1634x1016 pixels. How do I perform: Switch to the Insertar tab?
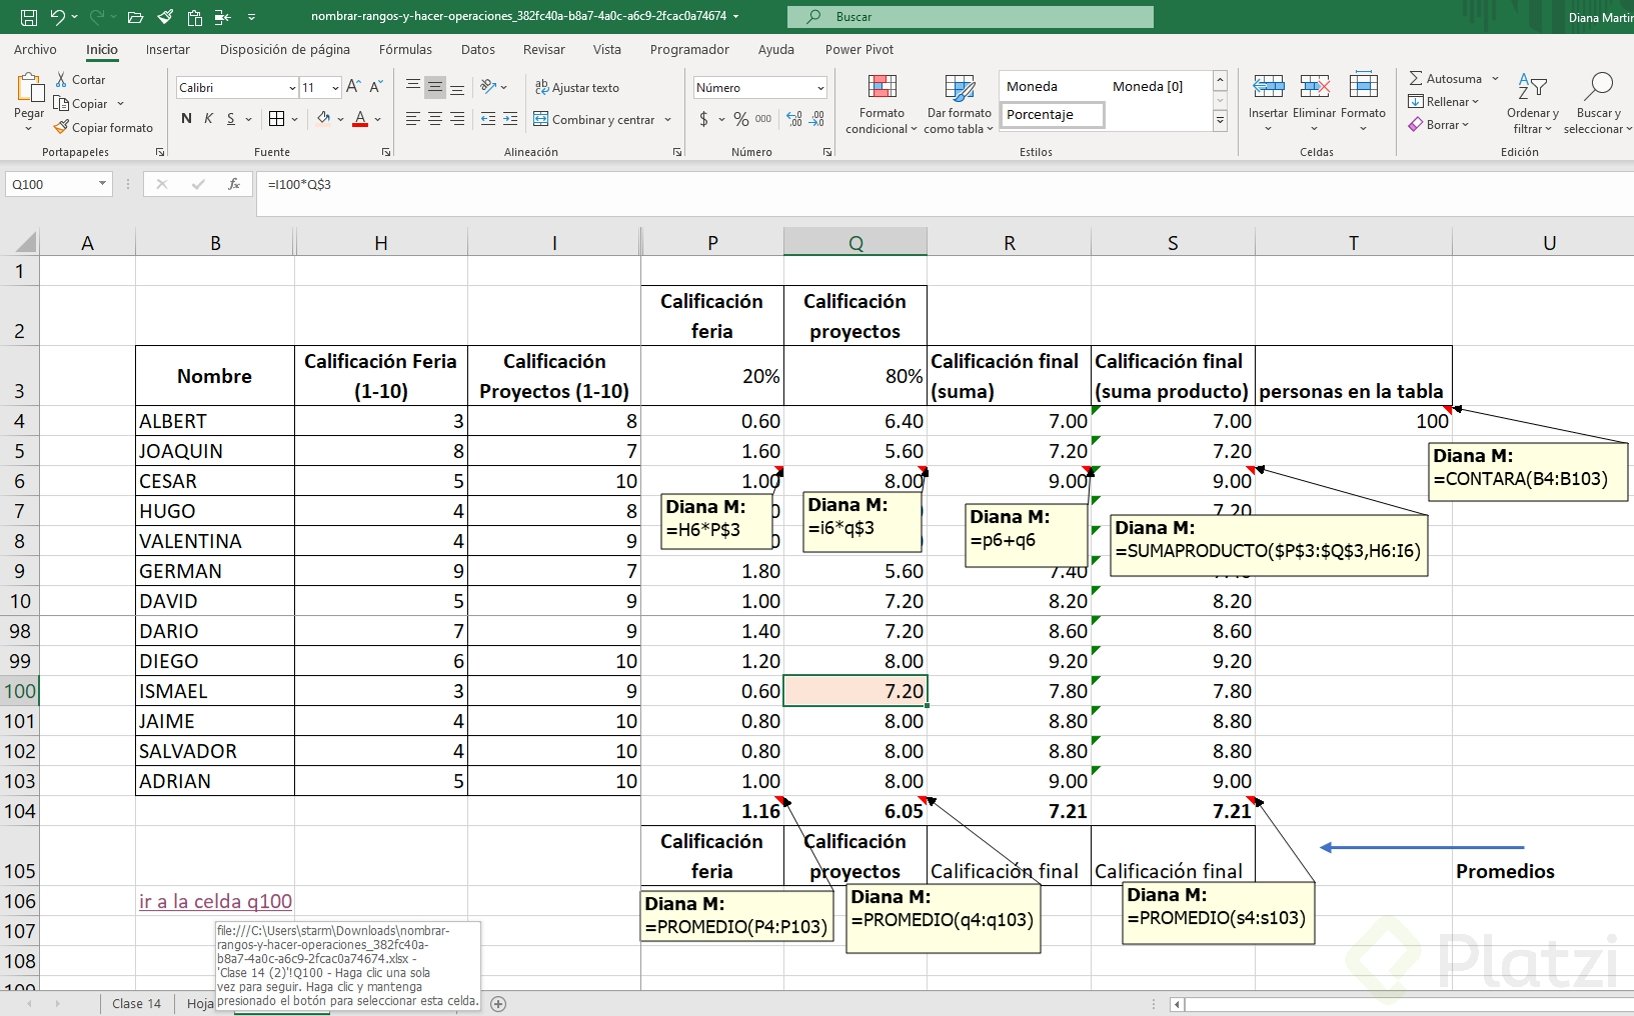tap(167, 49)
